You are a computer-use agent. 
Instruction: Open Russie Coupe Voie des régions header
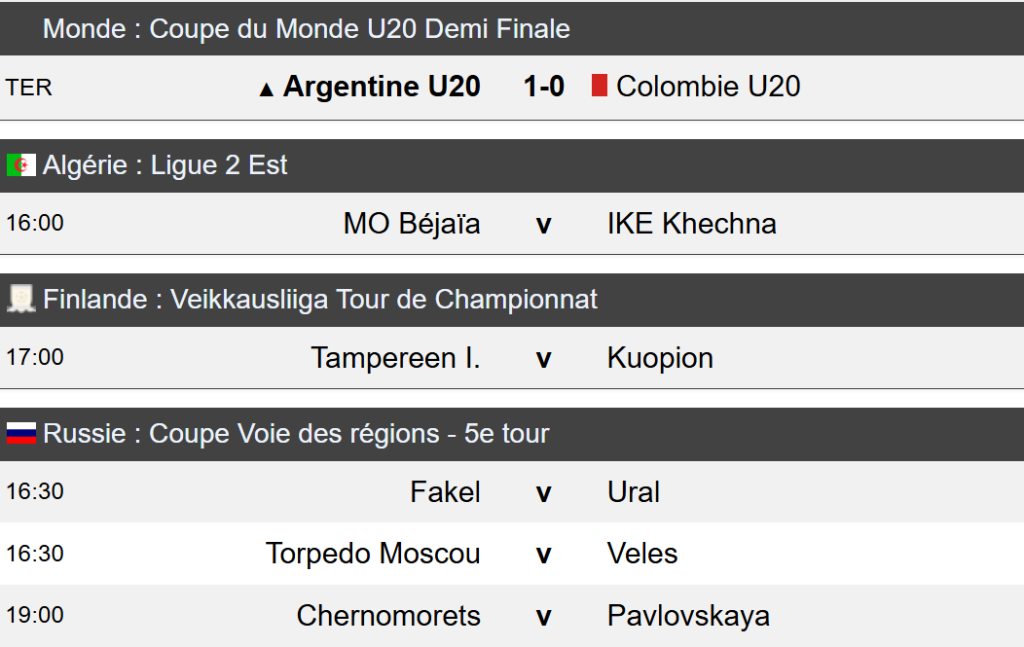[x=296, y=433]
